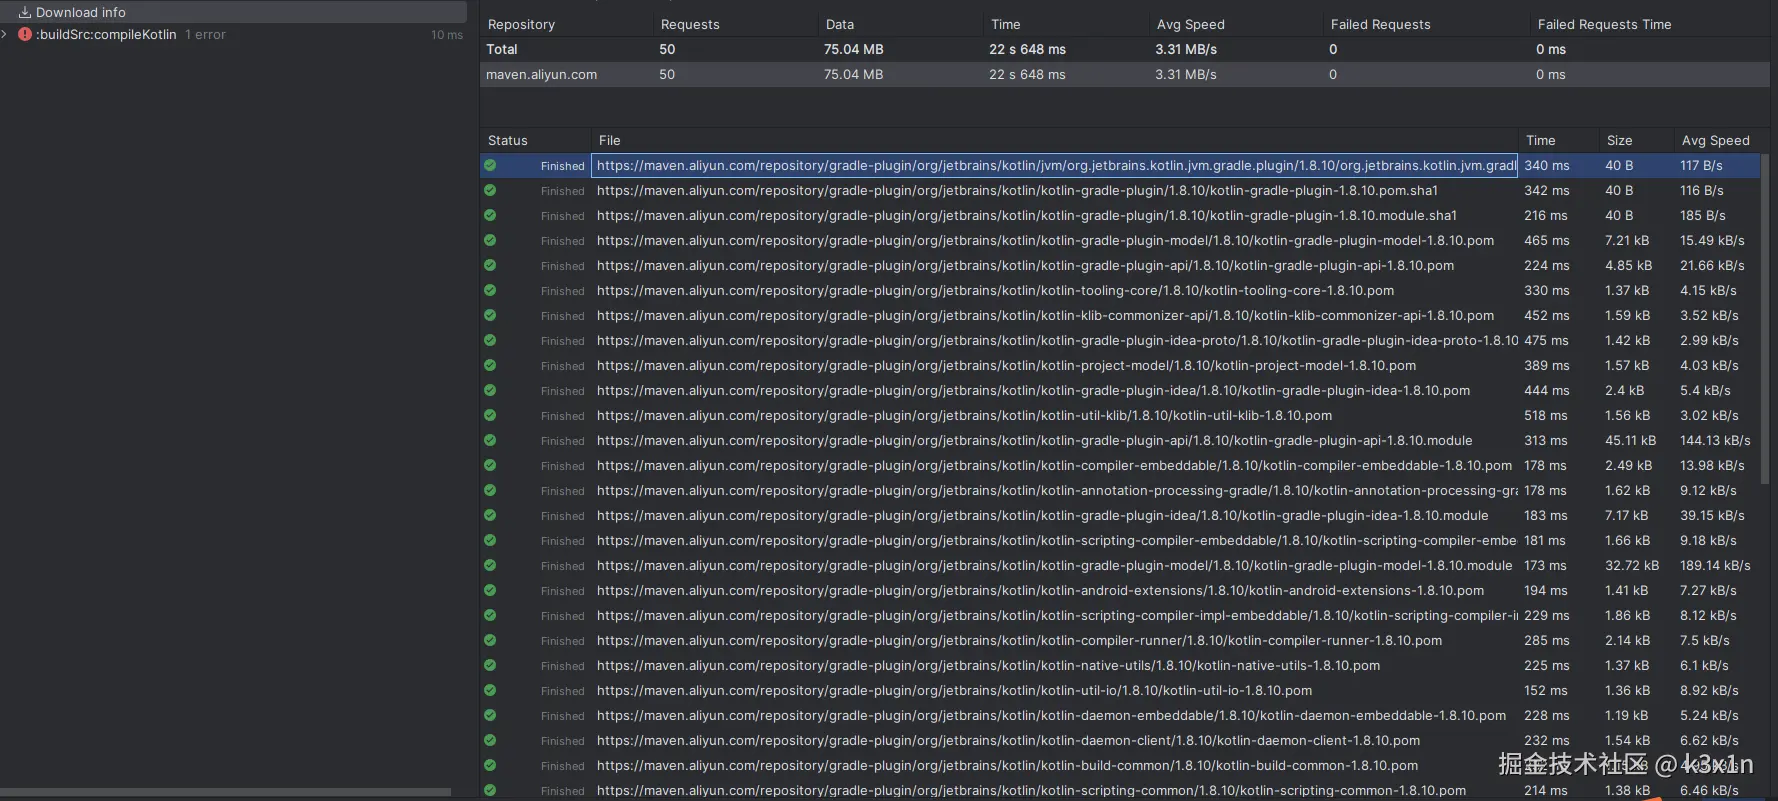Click green check icon of kotlin-gradle-plugin-idea-1.8.10.module row
The image size is (1778, 801).
pyautogui.click(x=490, y=515)
